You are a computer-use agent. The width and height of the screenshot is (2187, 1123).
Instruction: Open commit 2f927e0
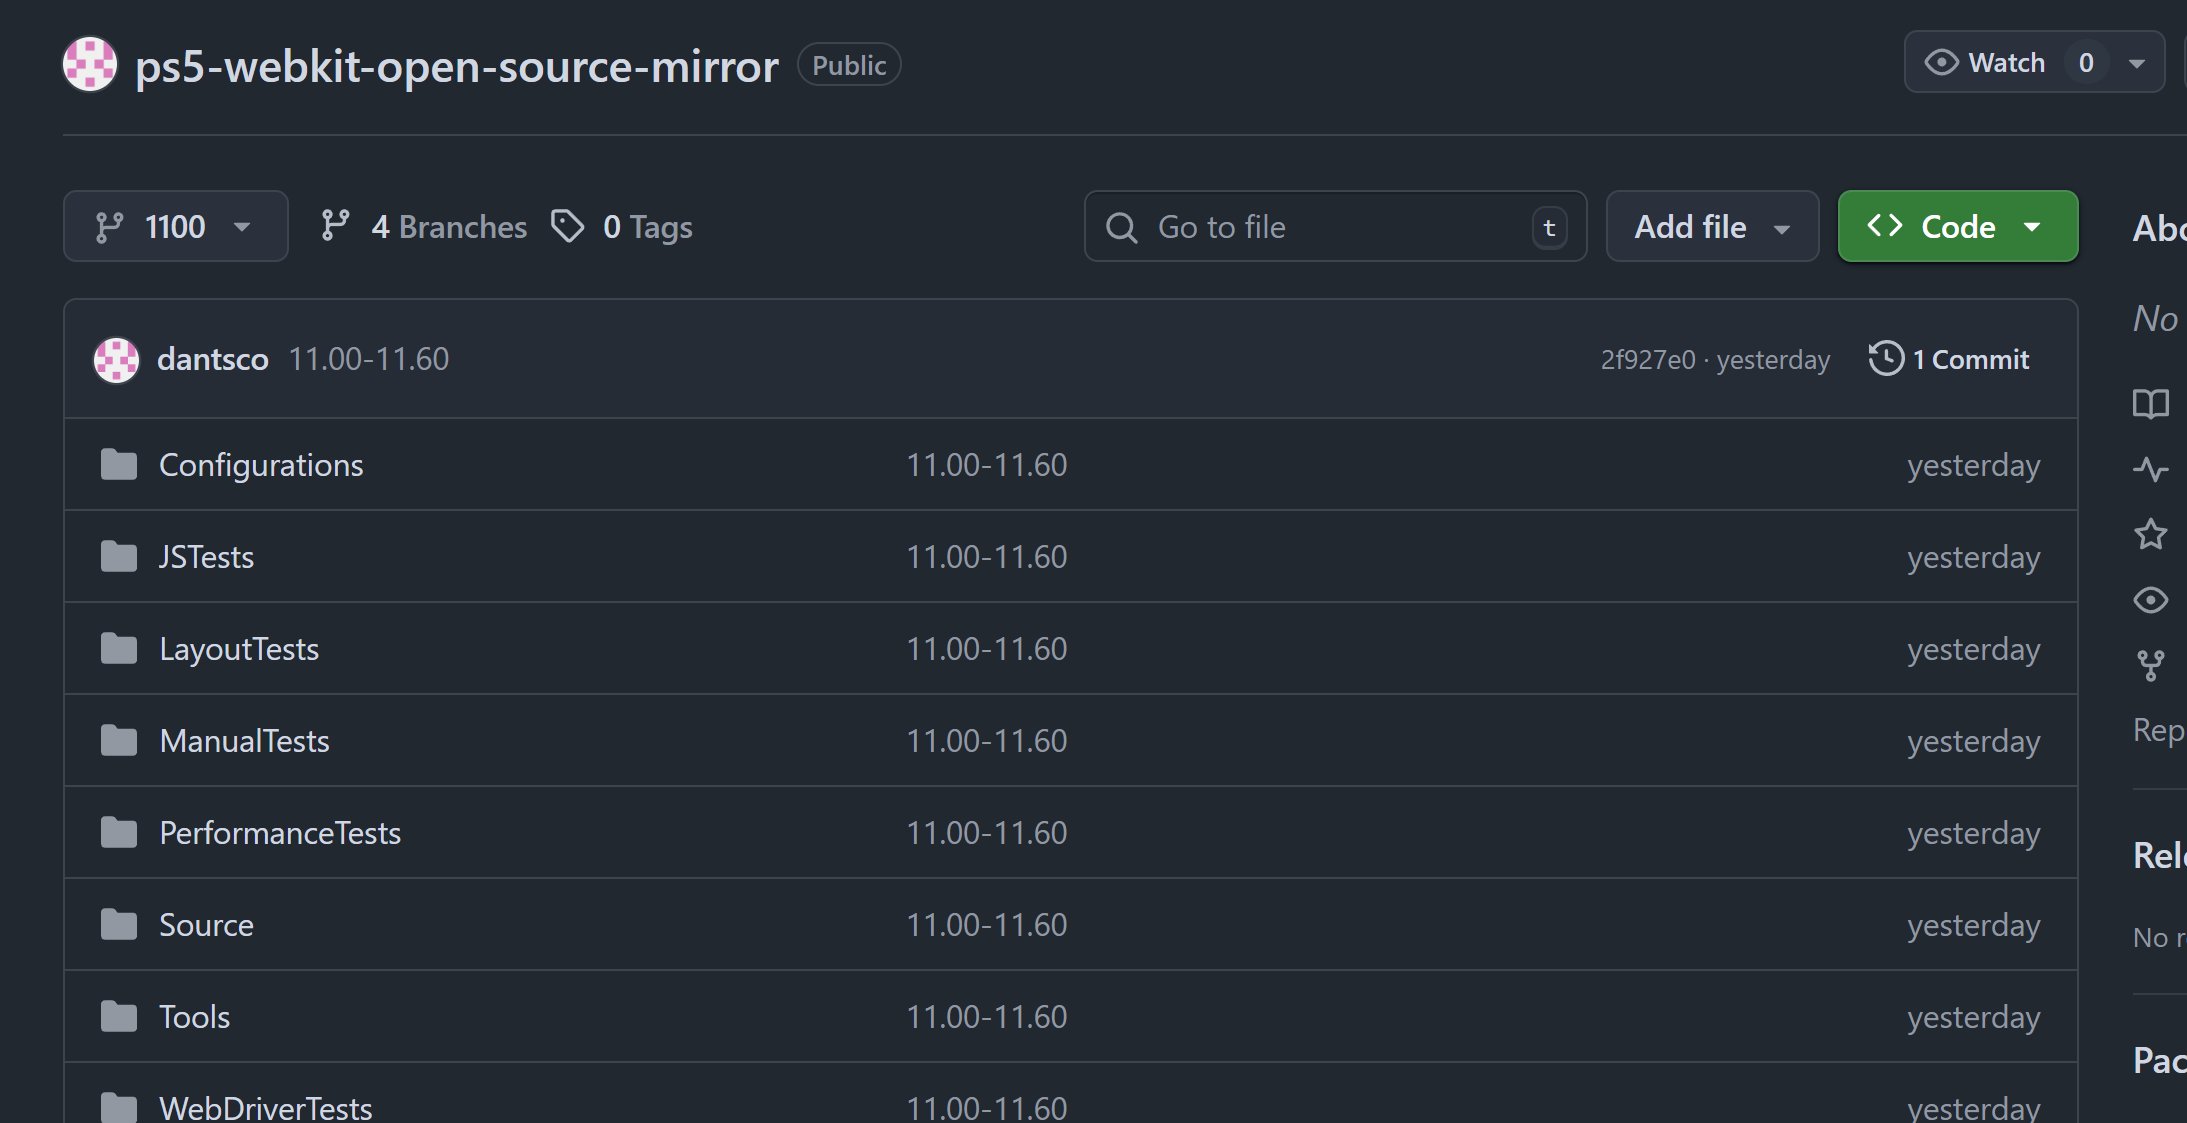coord(1648,360)
